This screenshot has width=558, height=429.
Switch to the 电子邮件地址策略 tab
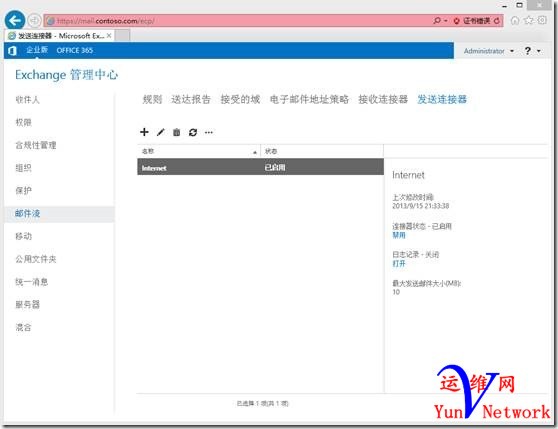(309, 99)
